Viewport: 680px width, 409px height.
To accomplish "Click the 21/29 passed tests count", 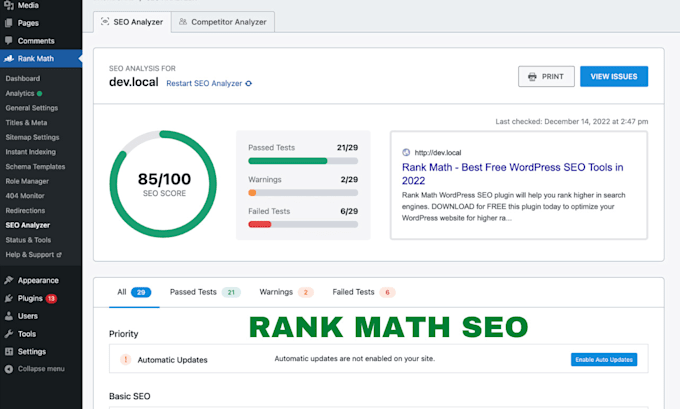I will click(x=347, y=147).
